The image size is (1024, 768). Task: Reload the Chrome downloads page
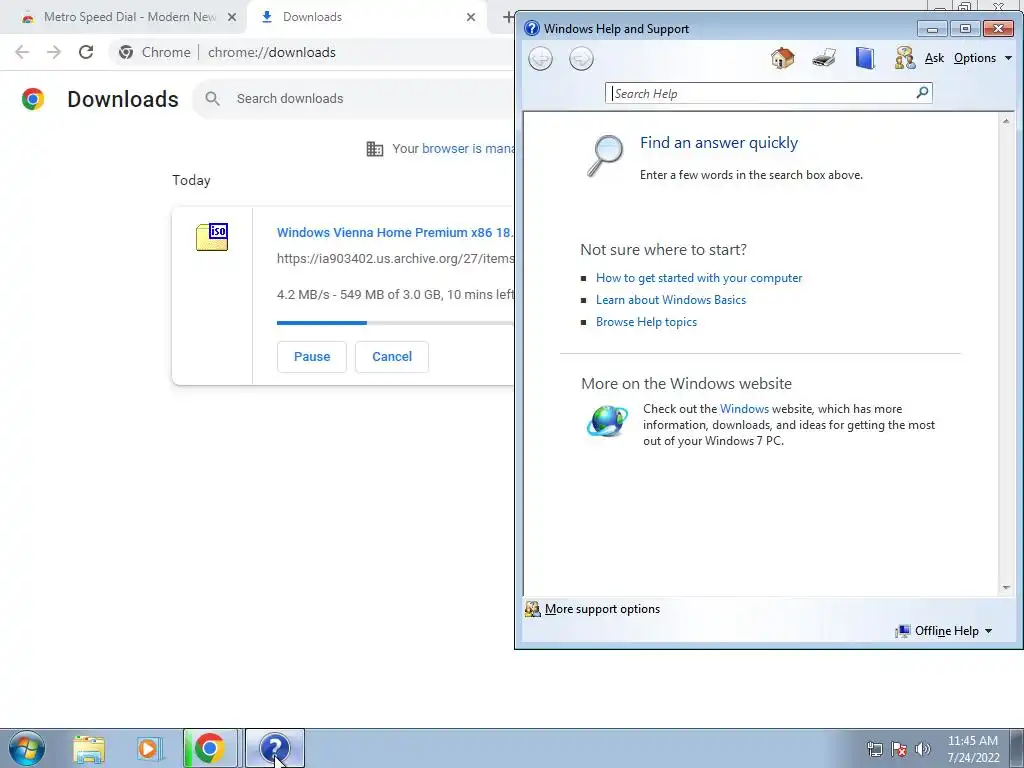tap(86, 52)
